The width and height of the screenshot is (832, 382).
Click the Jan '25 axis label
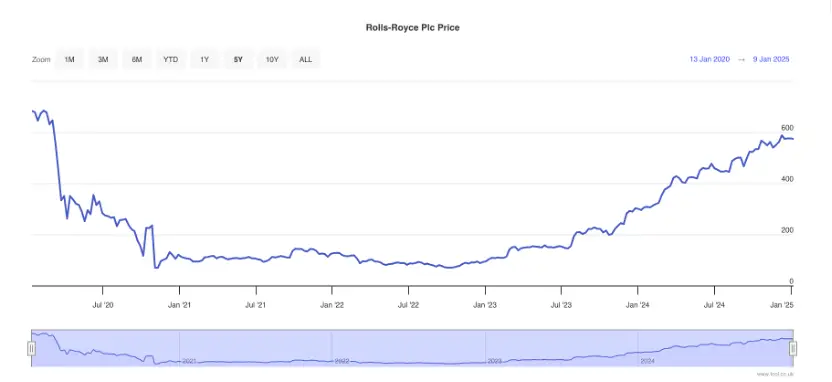(x=782, y=305)
